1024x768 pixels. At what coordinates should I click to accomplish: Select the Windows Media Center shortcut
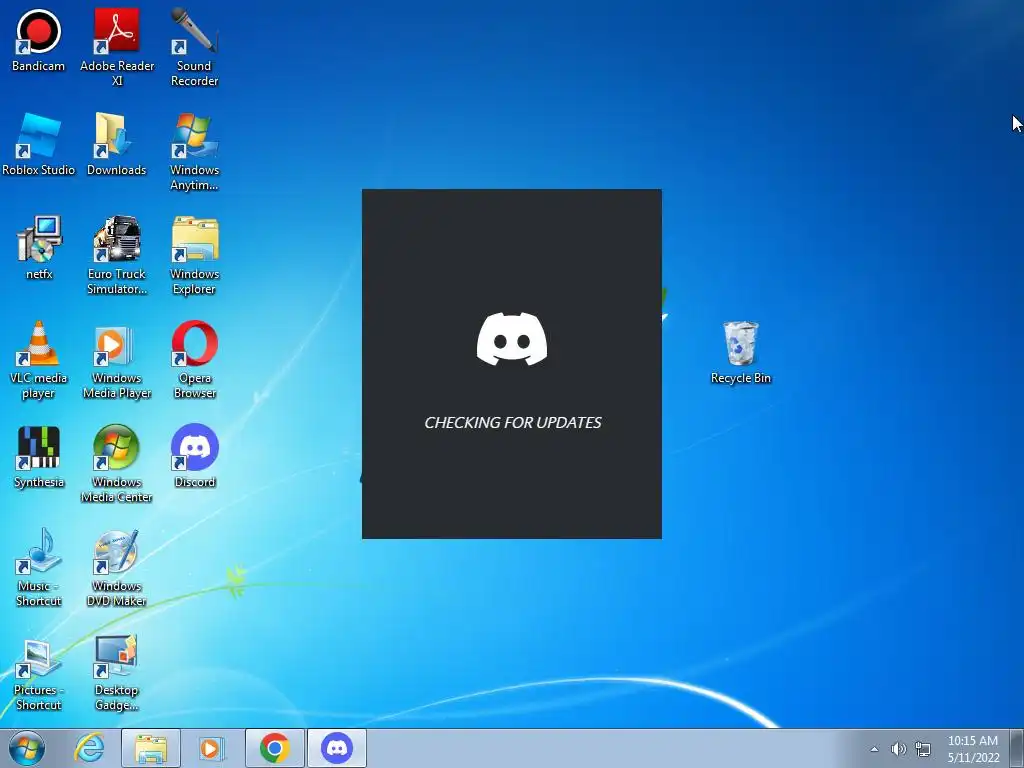[x=117, y=464]
